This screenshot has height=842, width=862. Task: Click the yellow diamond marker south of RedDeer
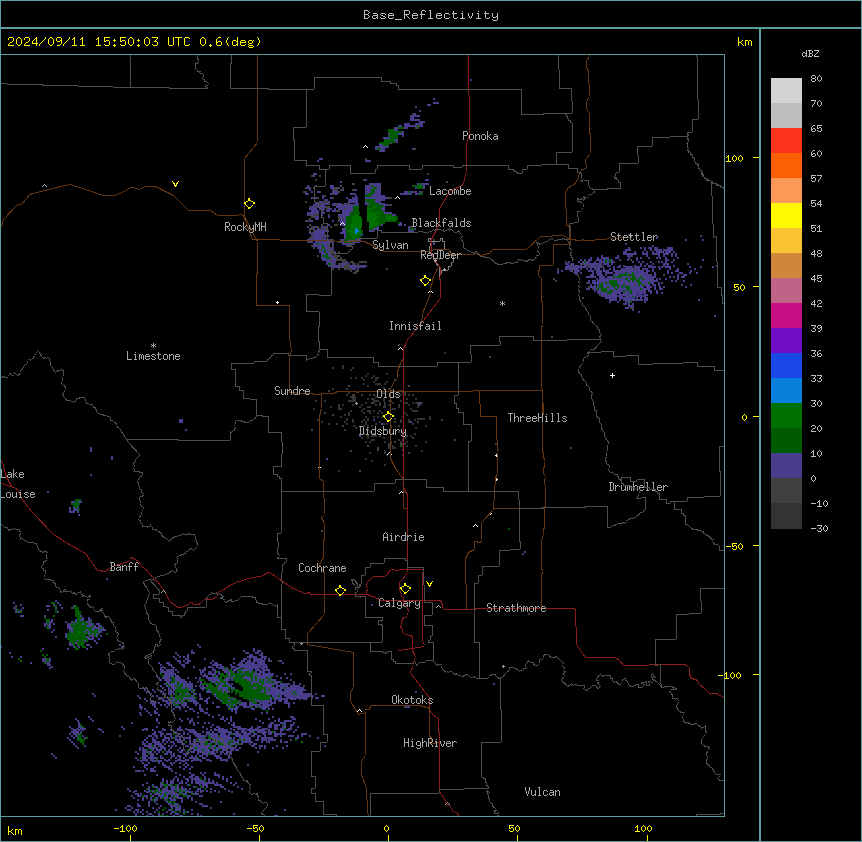(426, 280)
